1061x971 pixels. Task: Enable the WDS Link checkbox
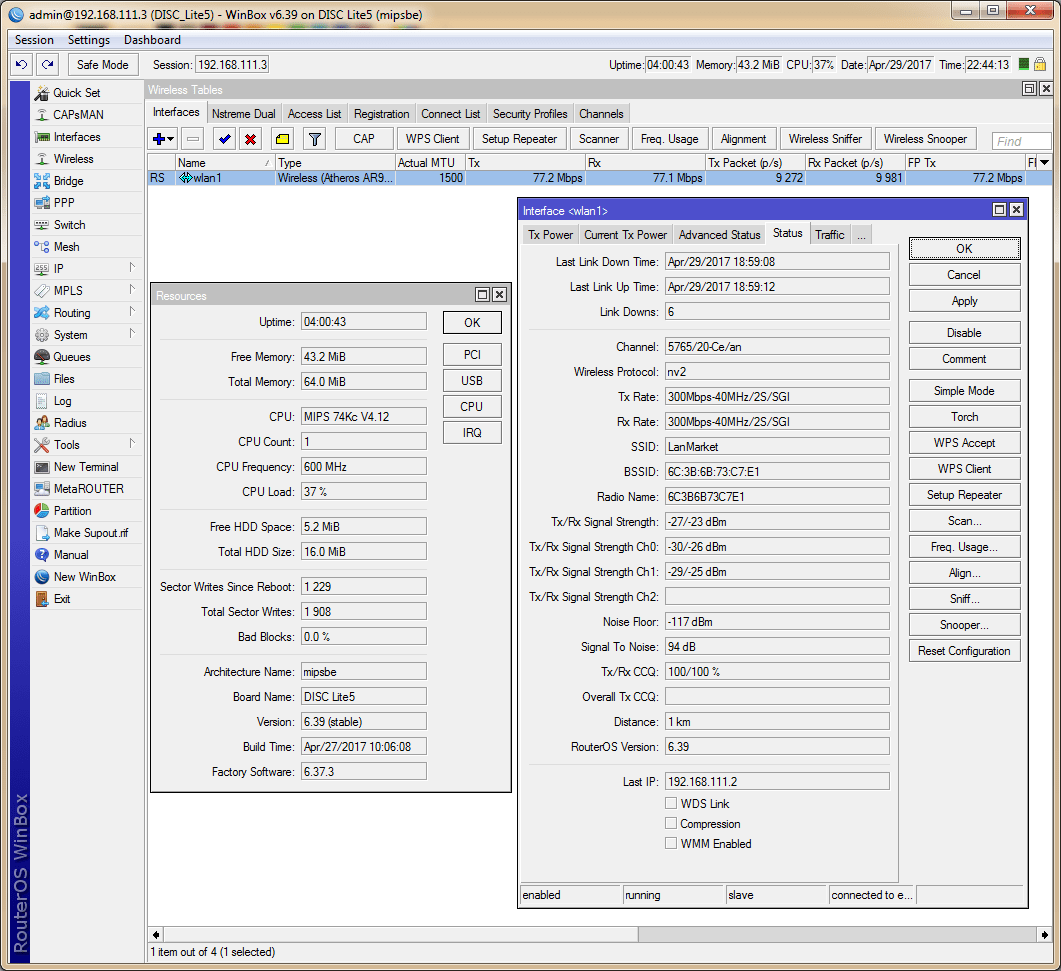coord(671,804)
